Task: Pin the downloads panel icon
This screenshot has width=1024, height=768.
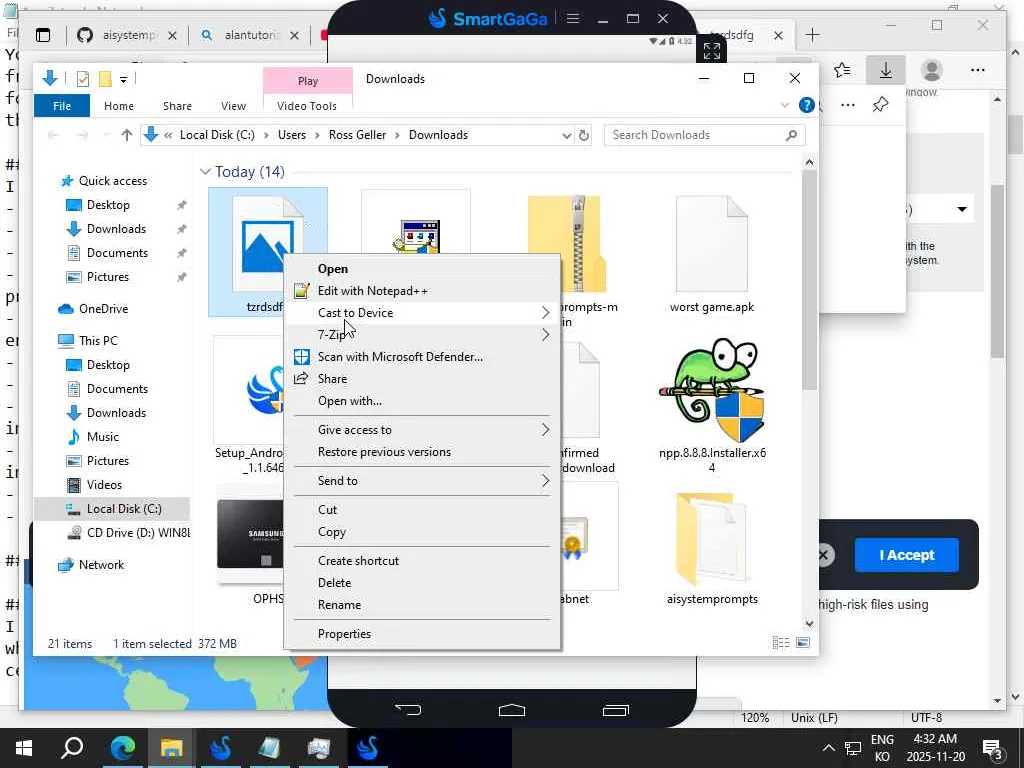Action: coord(881,104)
